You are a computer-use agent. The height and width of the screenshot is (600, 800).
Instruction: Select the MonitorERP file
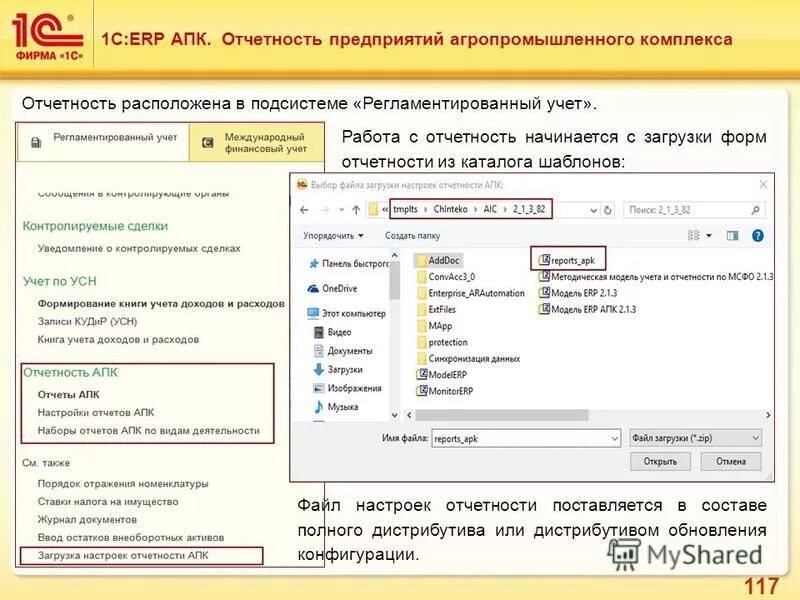pos(445,391)
